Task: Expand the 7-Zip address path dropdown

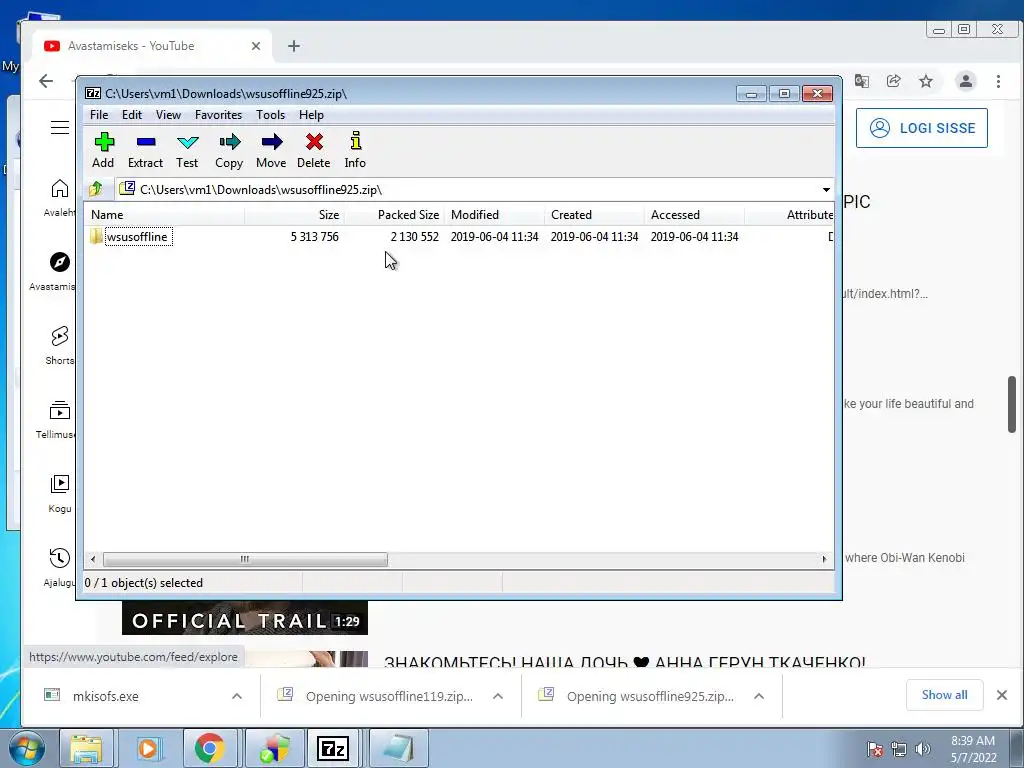Action: click(826, 189)
